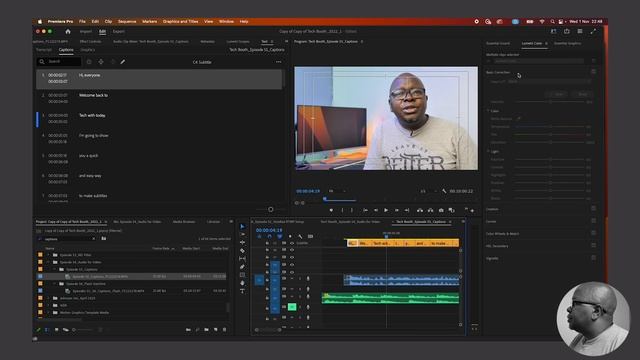This screenshot has height=360, width=640.
Task: Switch to Essential Graphics tab
Action: (x=567, y=43)
